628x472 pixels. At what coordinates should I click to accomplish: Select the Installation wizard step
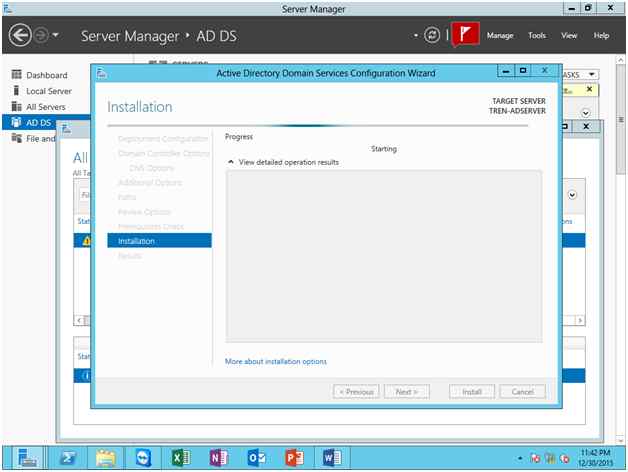click(x=159, y=241)
